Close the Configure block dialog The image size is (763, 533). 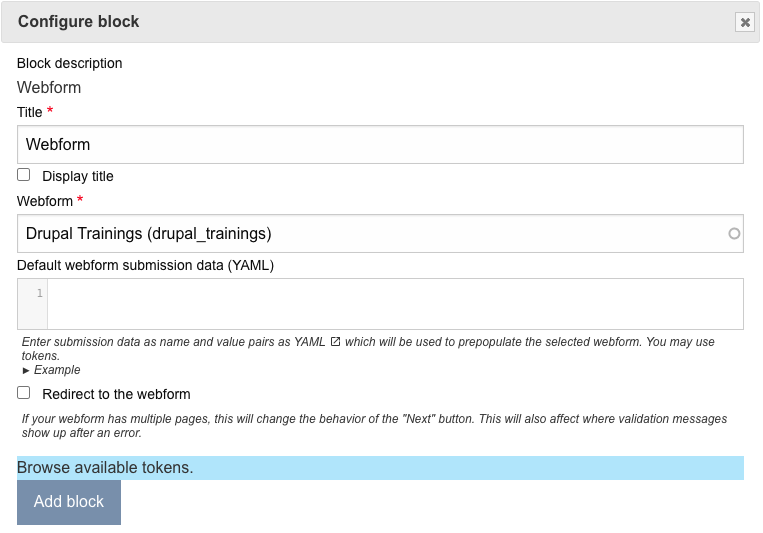tap(744, 22)
